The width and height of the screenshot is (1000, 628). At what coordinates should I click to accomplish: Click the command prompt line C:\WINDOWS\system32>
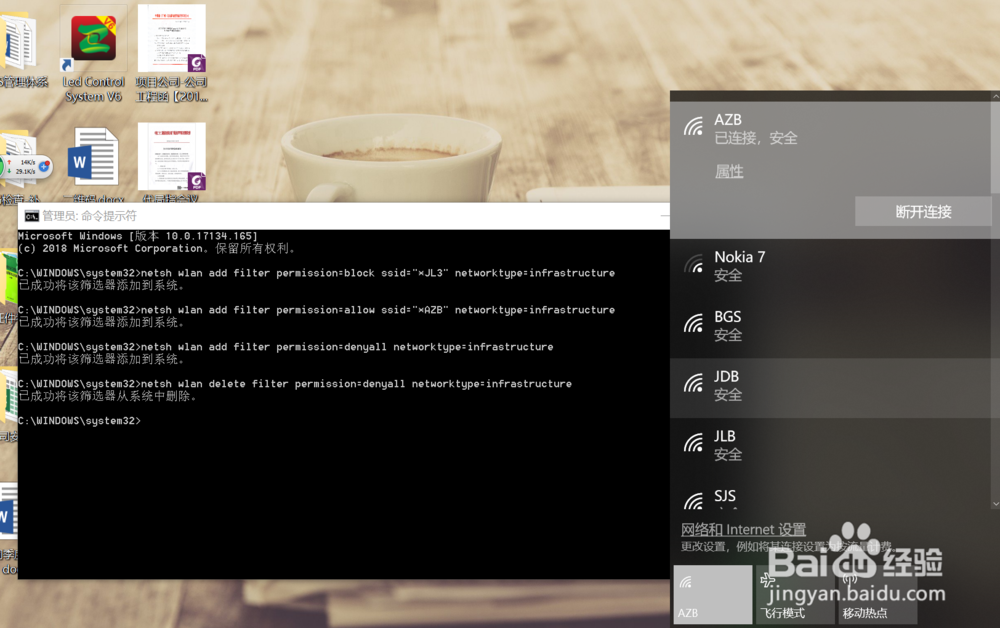point(79,421)
